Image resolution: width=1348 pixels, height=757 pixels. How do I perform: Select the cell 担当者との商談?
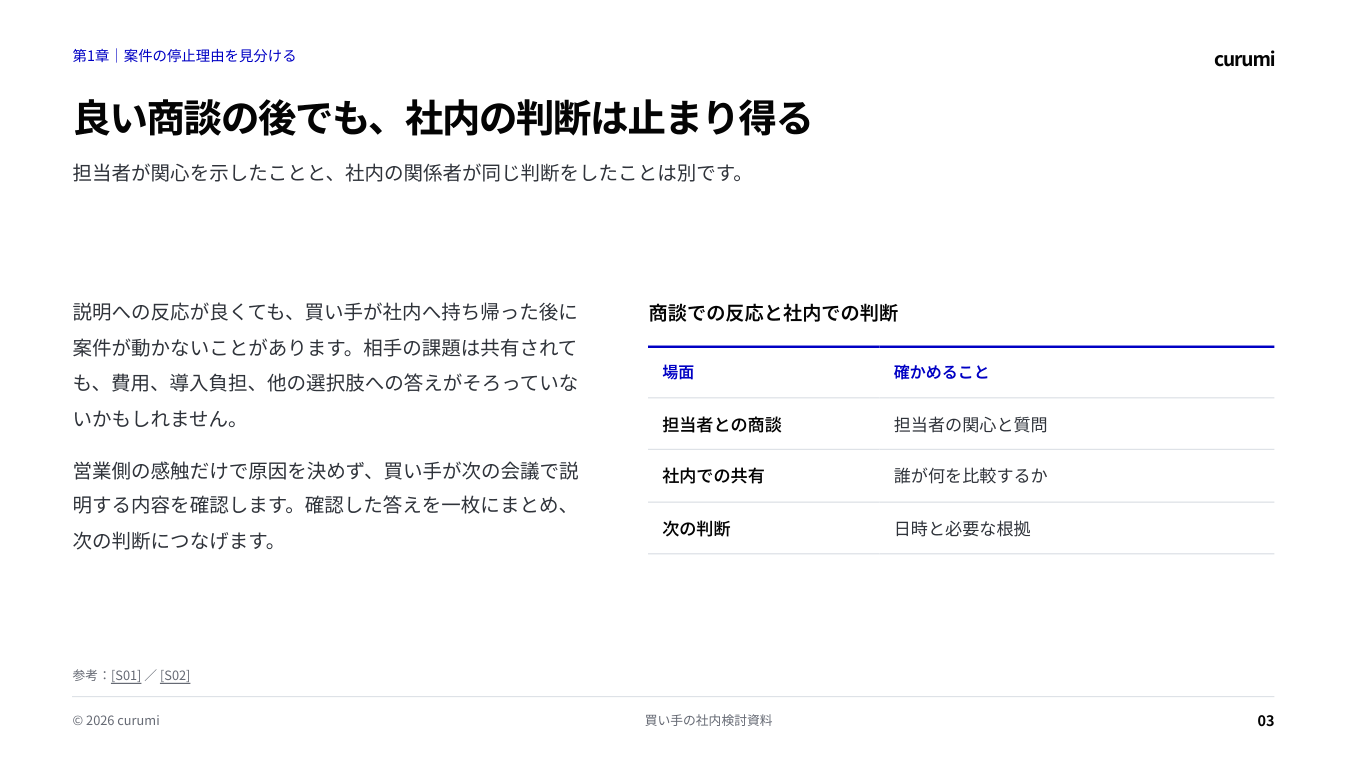click(722, 424)
